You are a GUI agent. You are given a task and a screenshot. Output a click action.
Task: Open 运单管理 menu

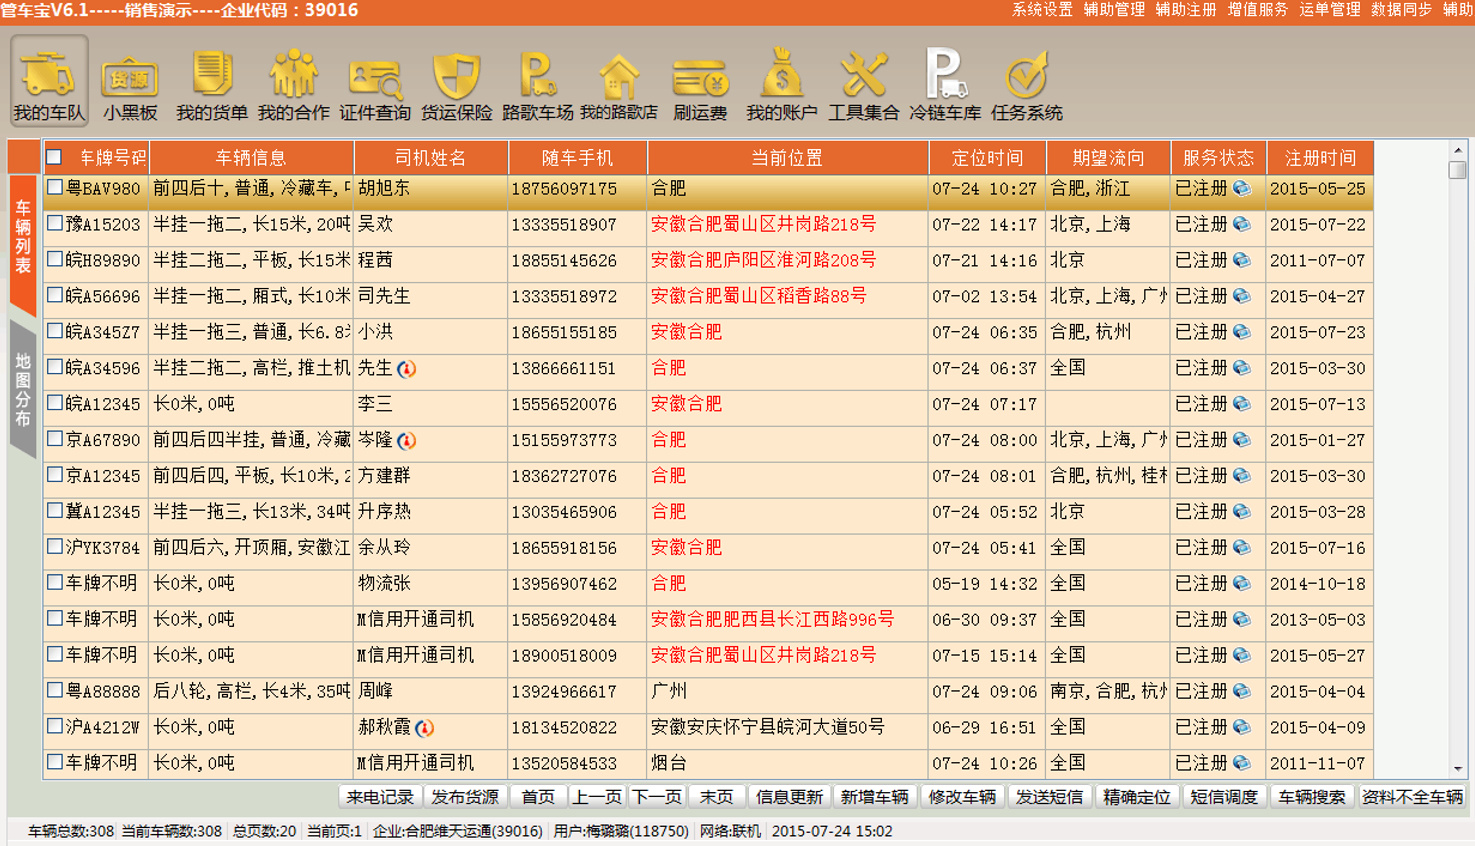1330,10
